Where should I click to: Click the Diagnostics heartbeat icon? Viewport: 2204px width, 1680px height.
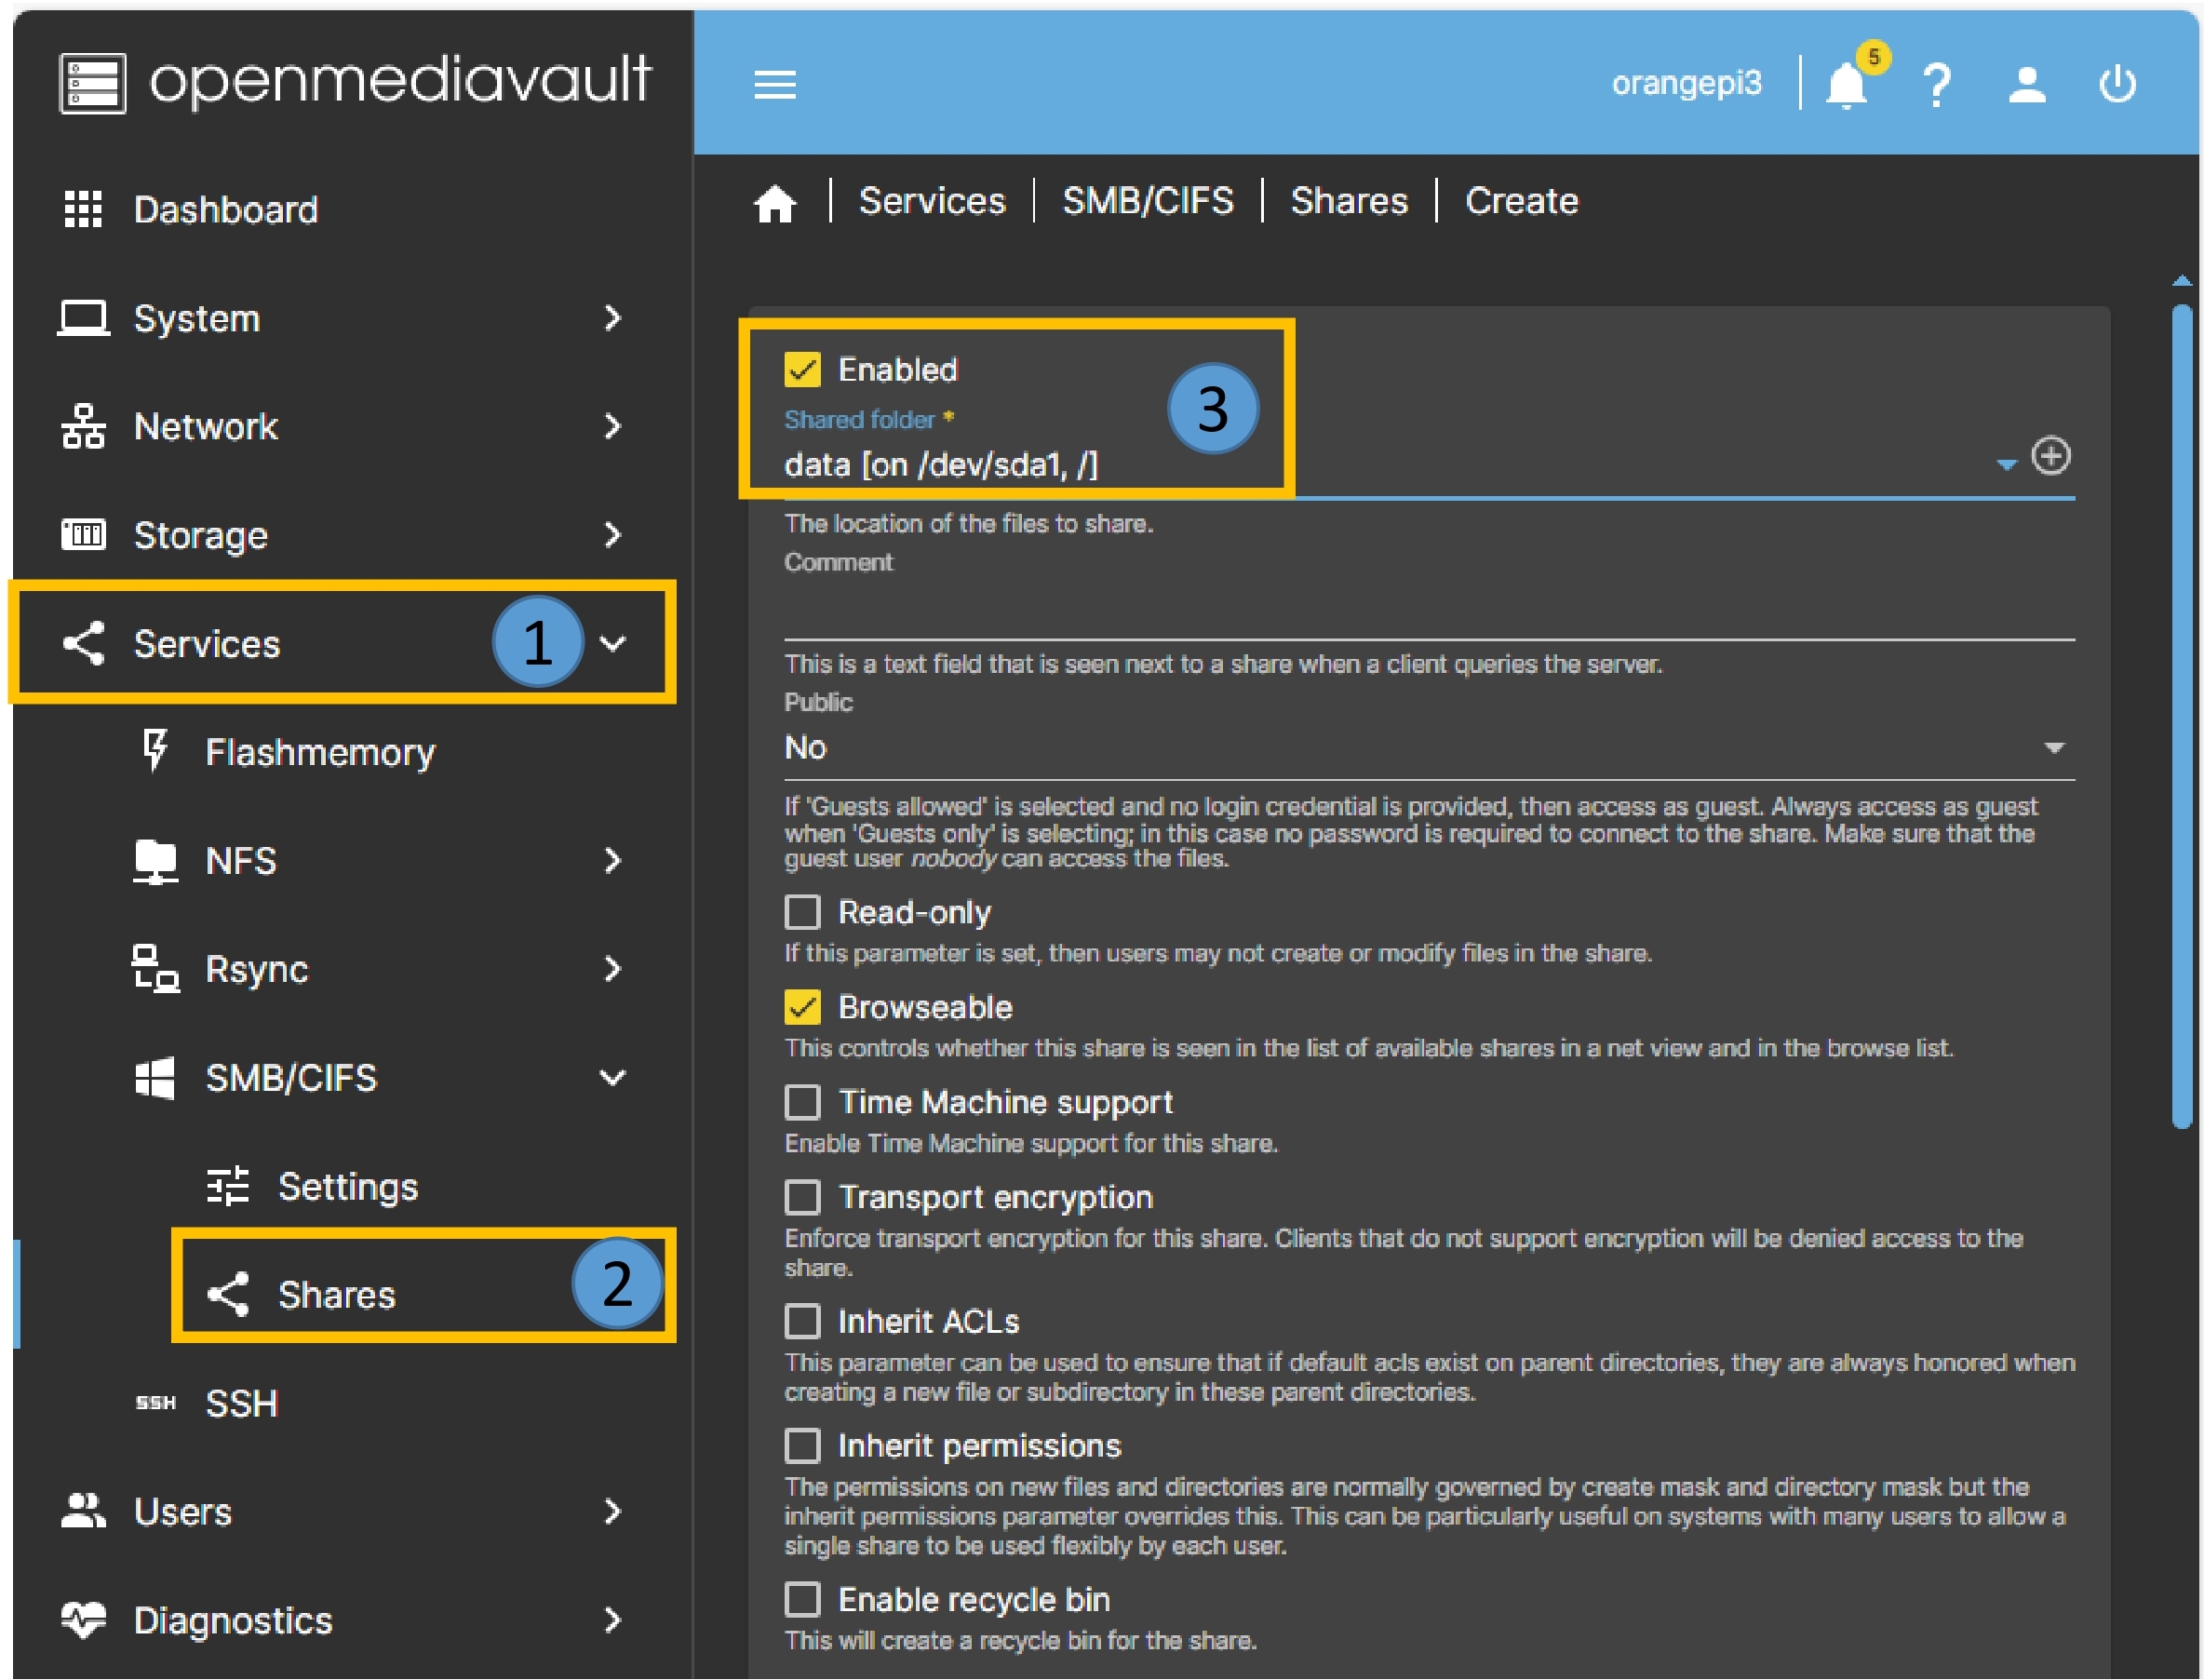tap(83, 1620)
